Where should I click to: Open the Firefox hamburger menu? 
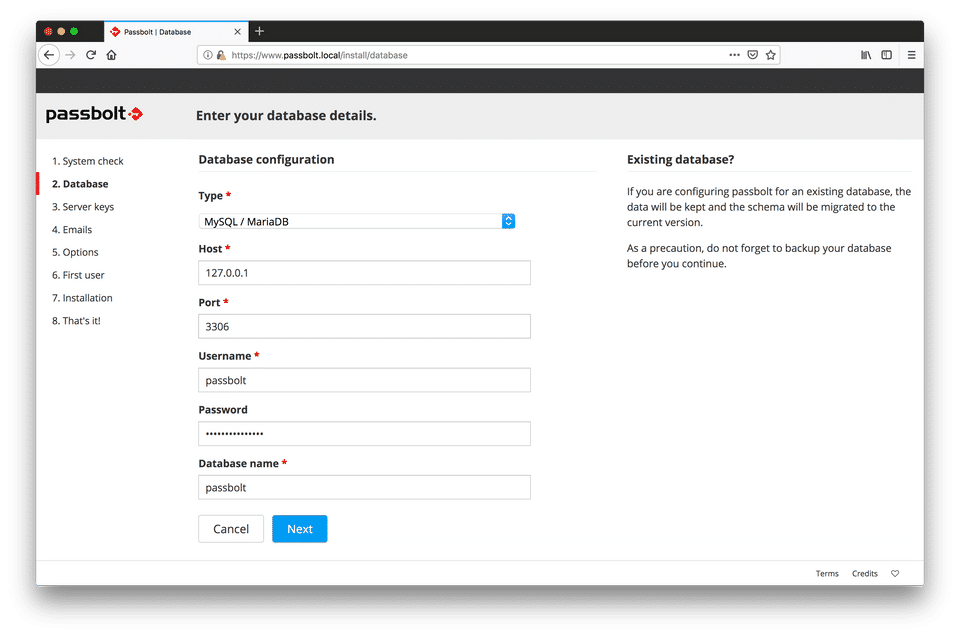[x=911, y=55]
